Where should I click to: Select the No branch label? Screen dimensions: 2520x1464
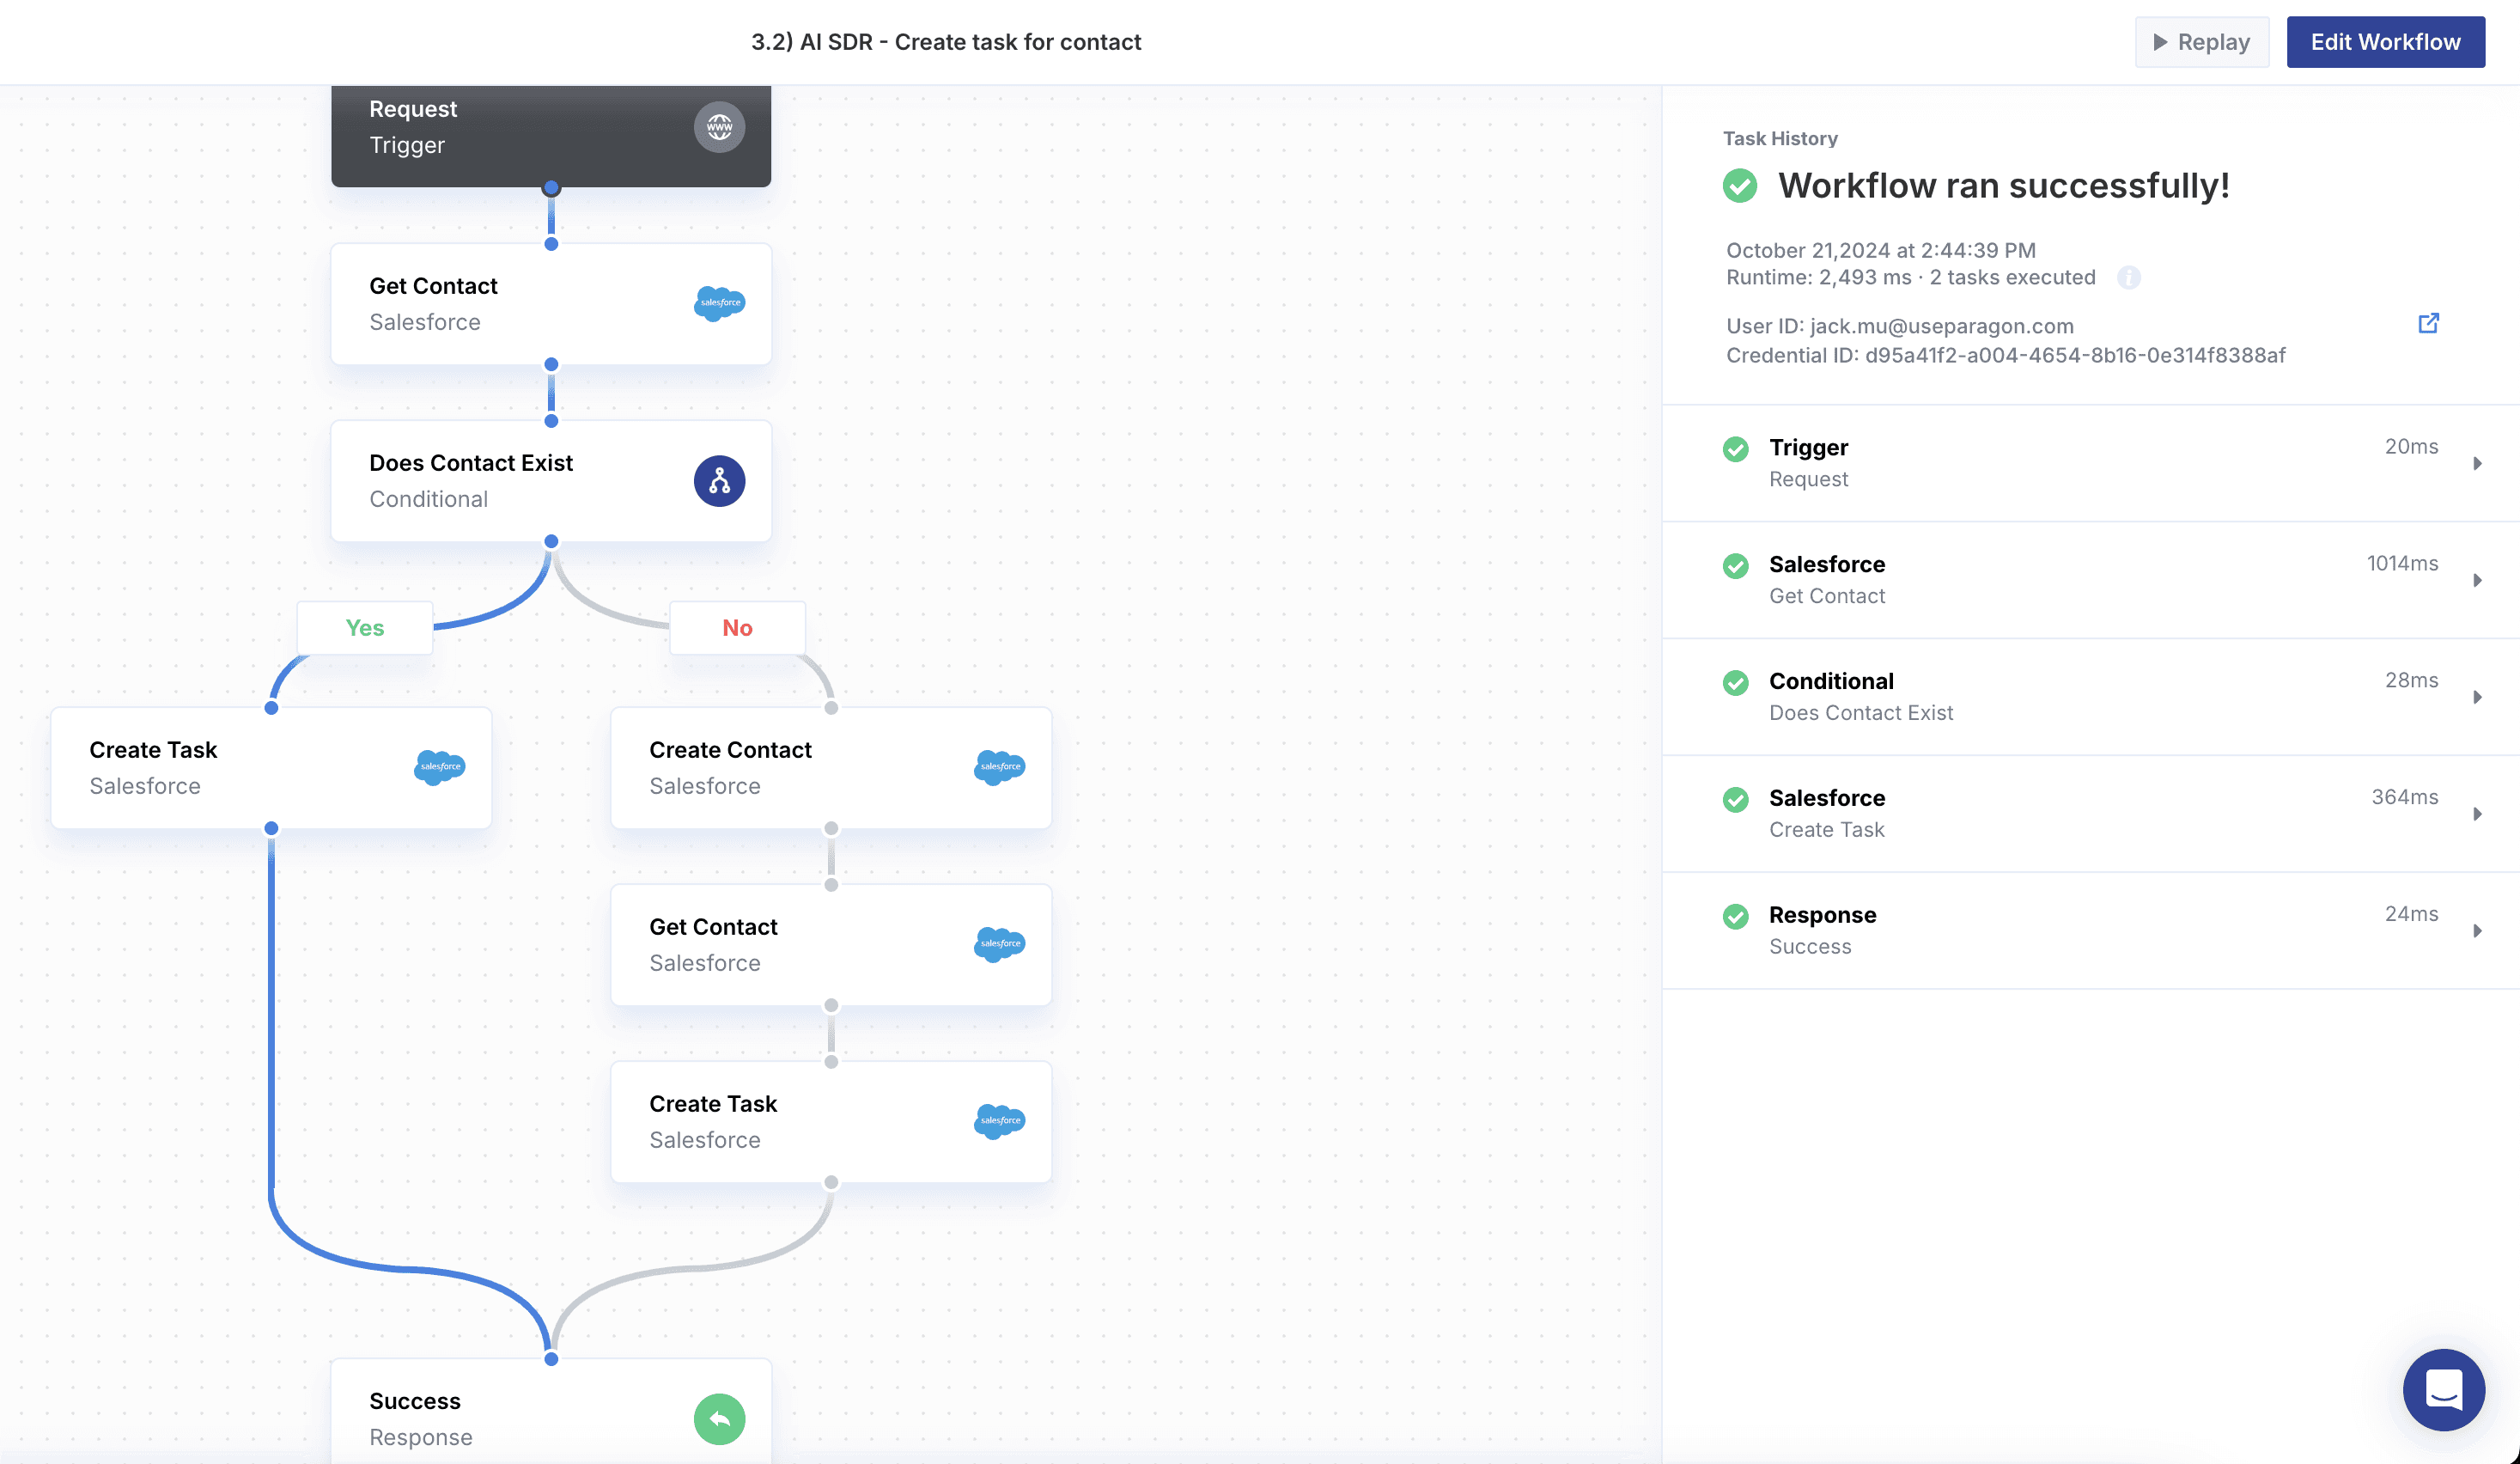click(737, 628)
